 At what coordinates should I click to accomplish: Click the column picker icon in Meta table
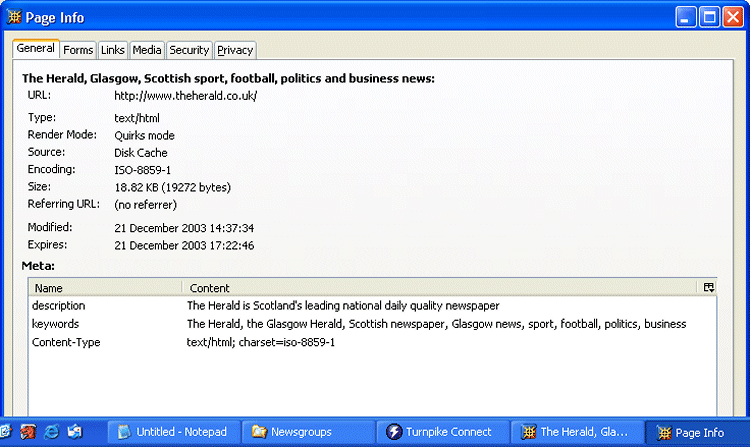point(708,287)
